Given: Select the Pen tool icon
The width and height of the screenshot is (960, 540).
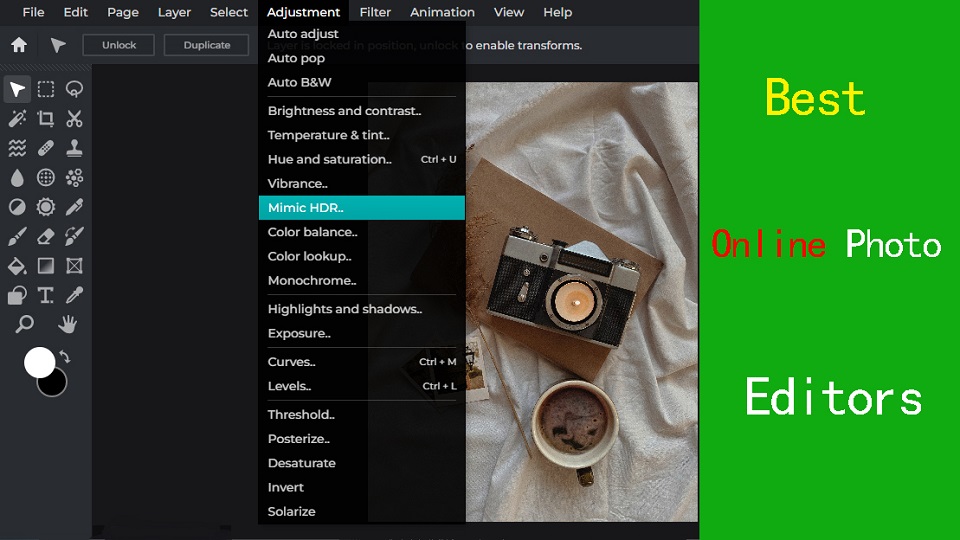Looking at the screenshot, I should point(75,207).
